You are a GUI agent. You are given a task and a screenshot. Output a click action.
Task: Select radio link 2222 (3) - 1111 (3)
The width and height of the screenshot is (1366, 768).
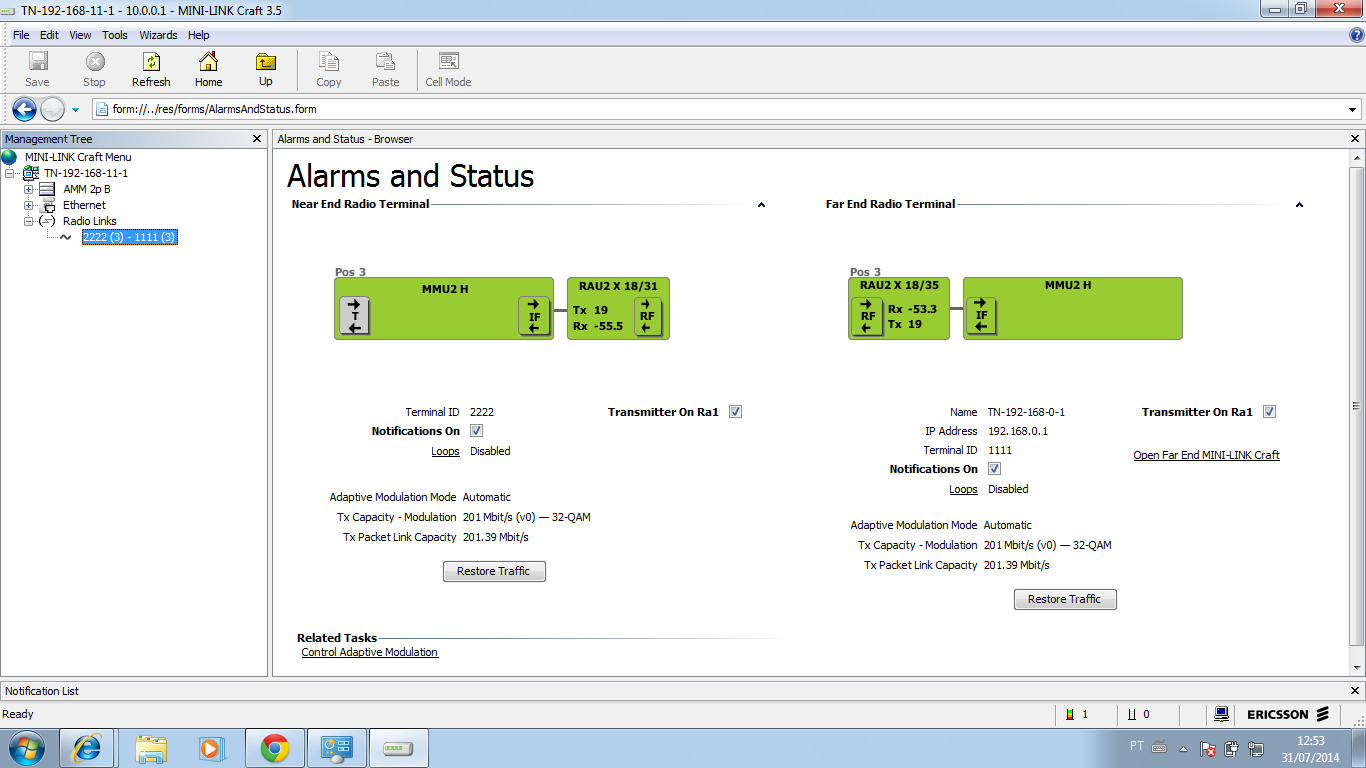[x=129, y=237]
